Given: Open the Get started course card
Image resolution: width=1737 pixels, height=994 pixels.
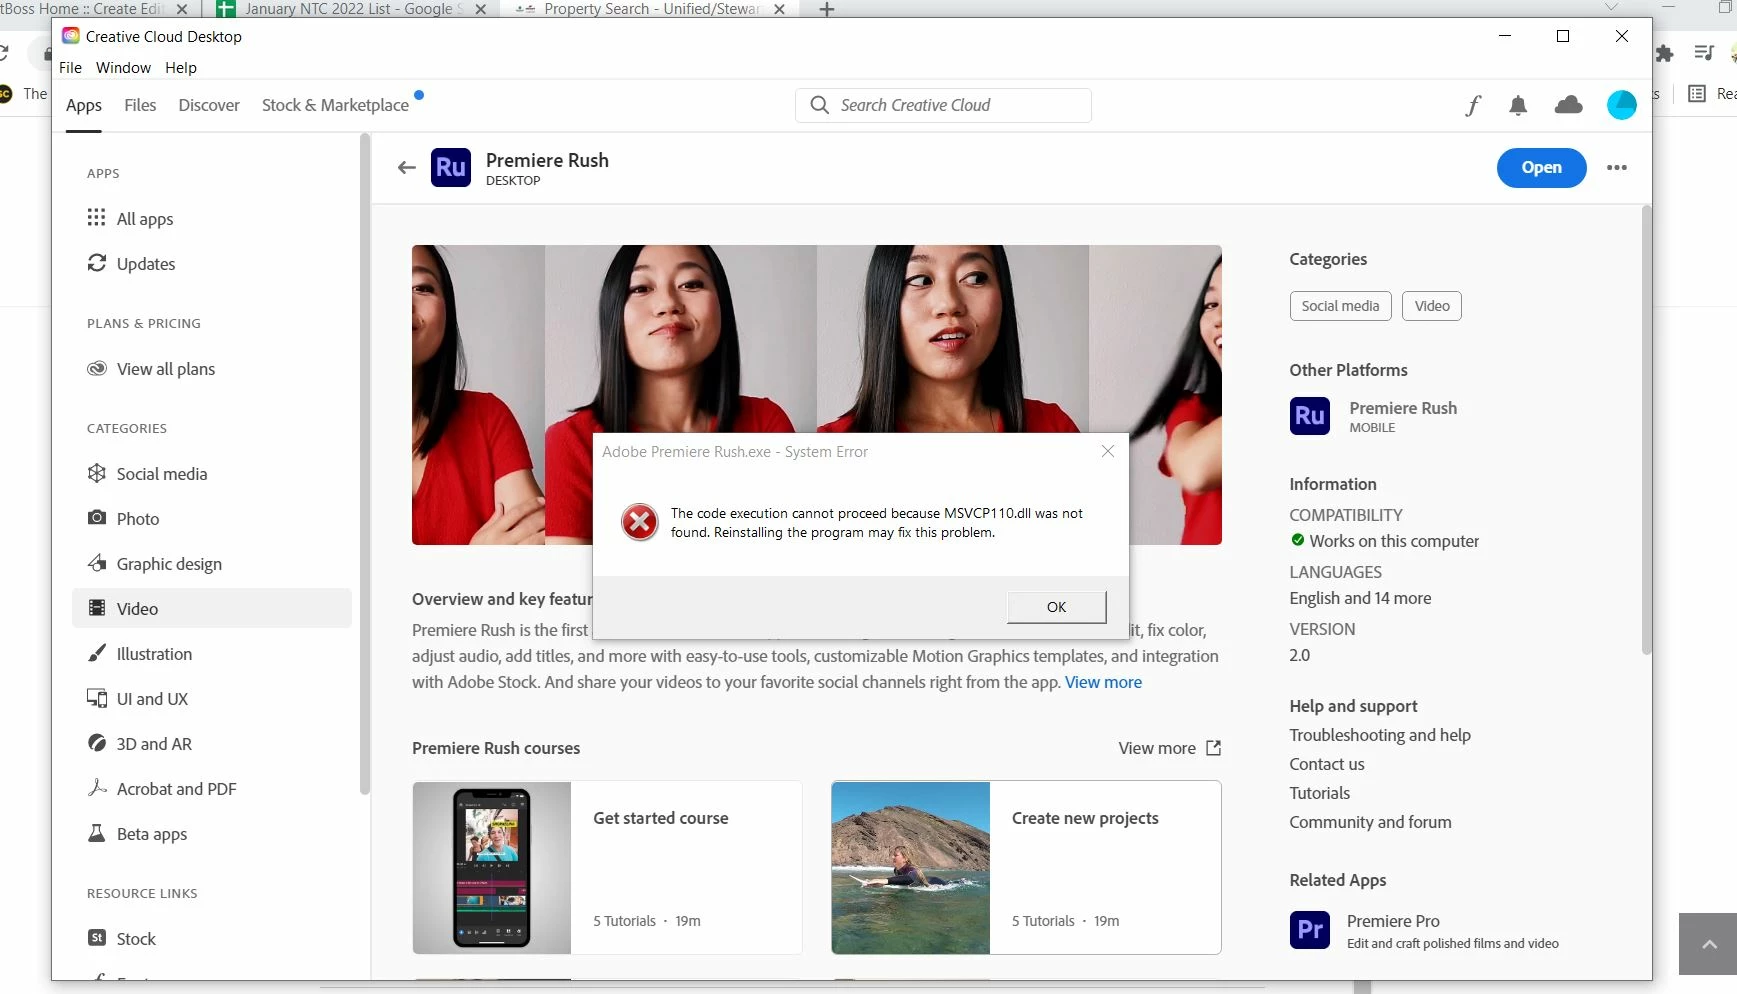Looking at the screenshot, I should point(607,867).
